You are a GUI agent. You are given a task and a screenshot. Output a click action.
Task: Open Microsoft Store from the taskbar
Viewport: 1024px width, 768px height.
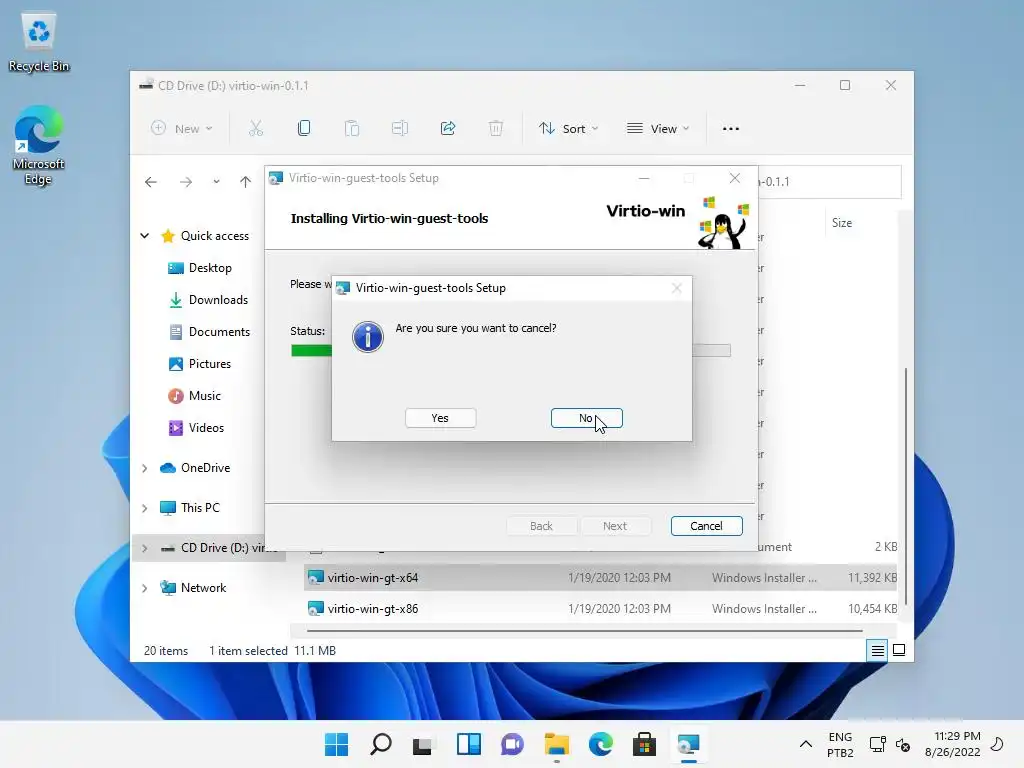[644, 744]
